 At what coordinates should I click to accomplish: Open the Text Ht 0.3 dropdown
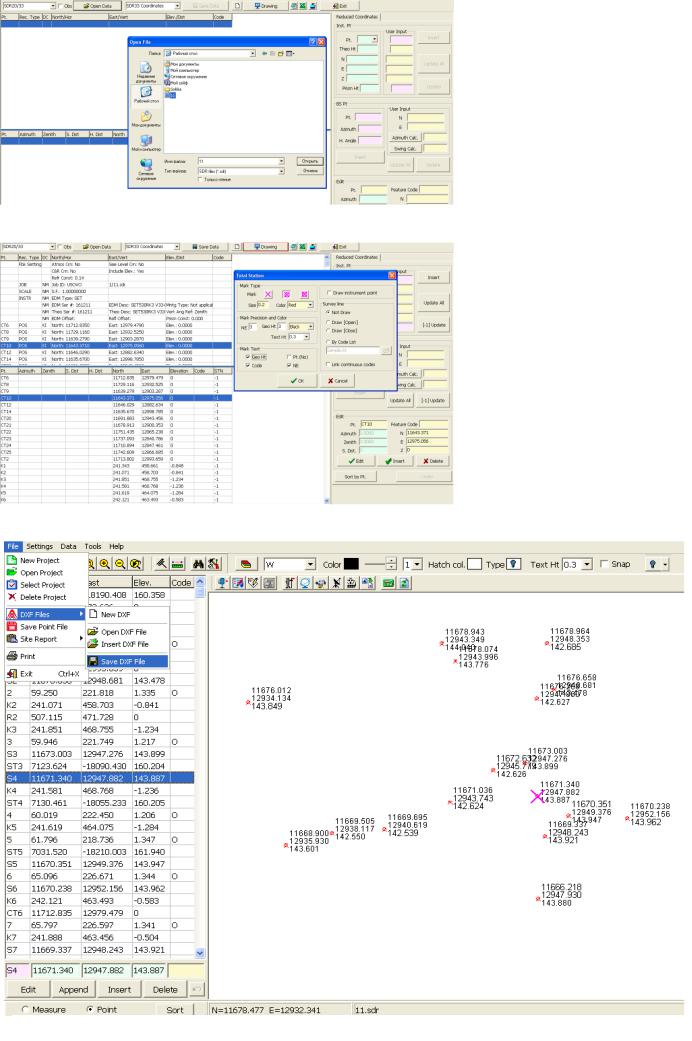[587, 564]
